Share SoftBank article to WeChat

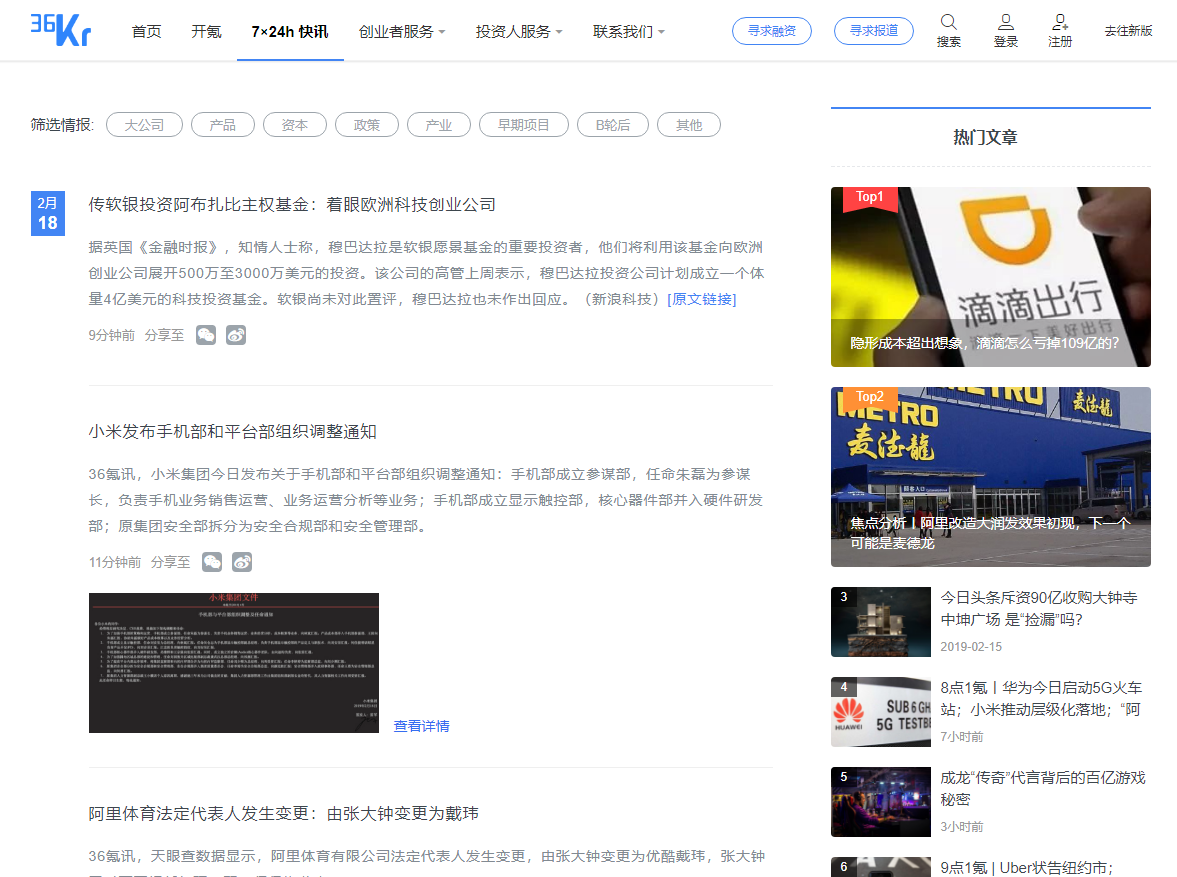[206, 335]
